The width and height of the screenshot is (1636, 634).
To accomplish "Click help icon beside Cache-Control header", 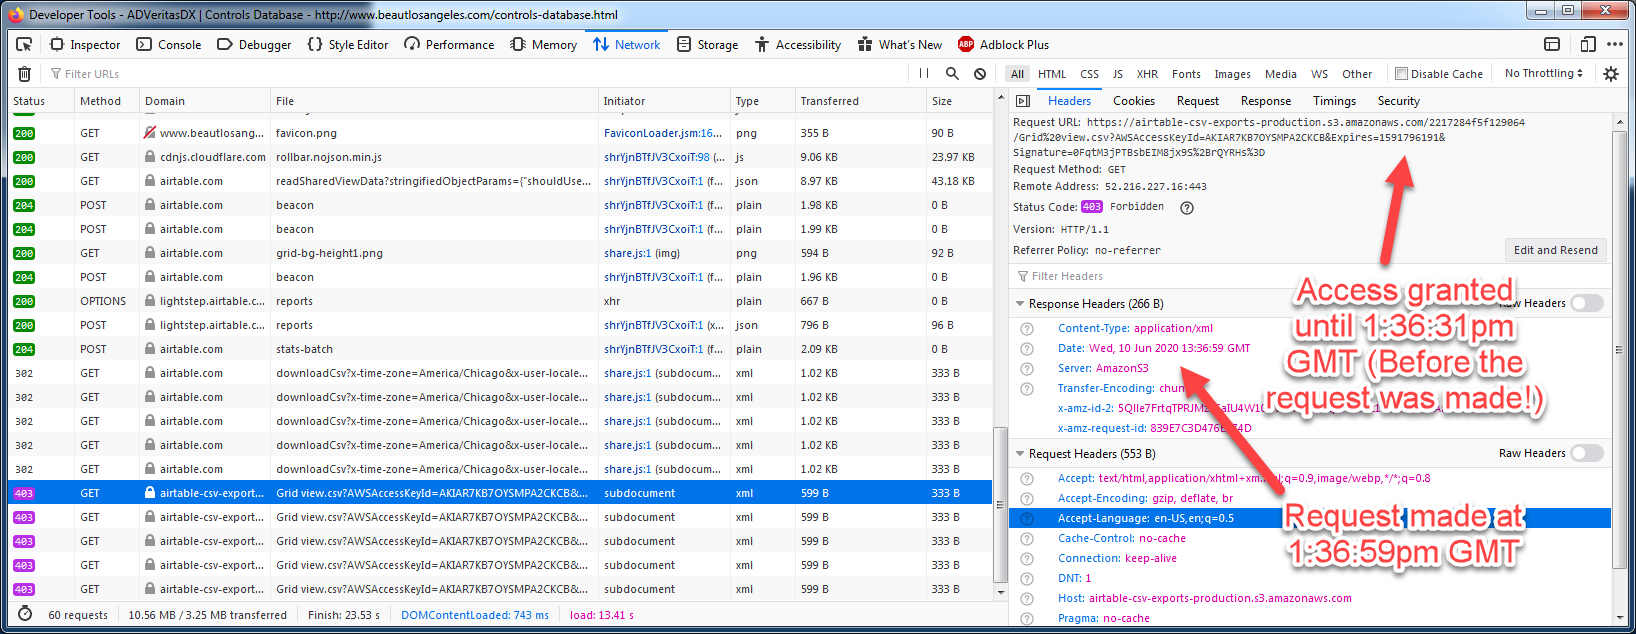I will pos(1026,539).
